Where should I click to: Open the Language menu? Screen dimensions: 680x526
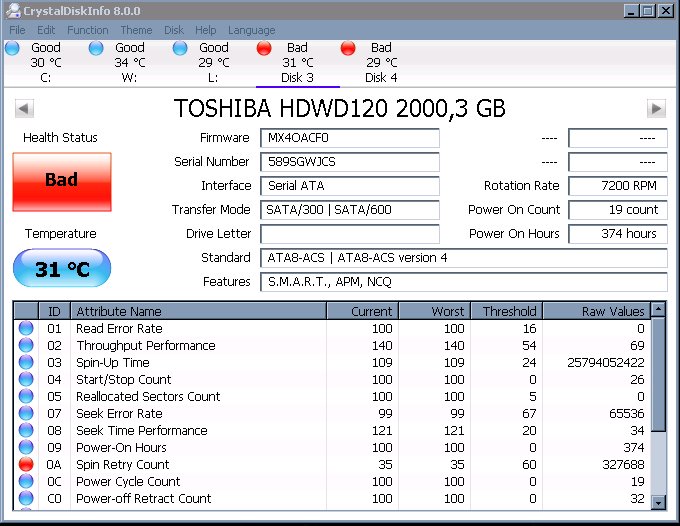tap(252, 30)
